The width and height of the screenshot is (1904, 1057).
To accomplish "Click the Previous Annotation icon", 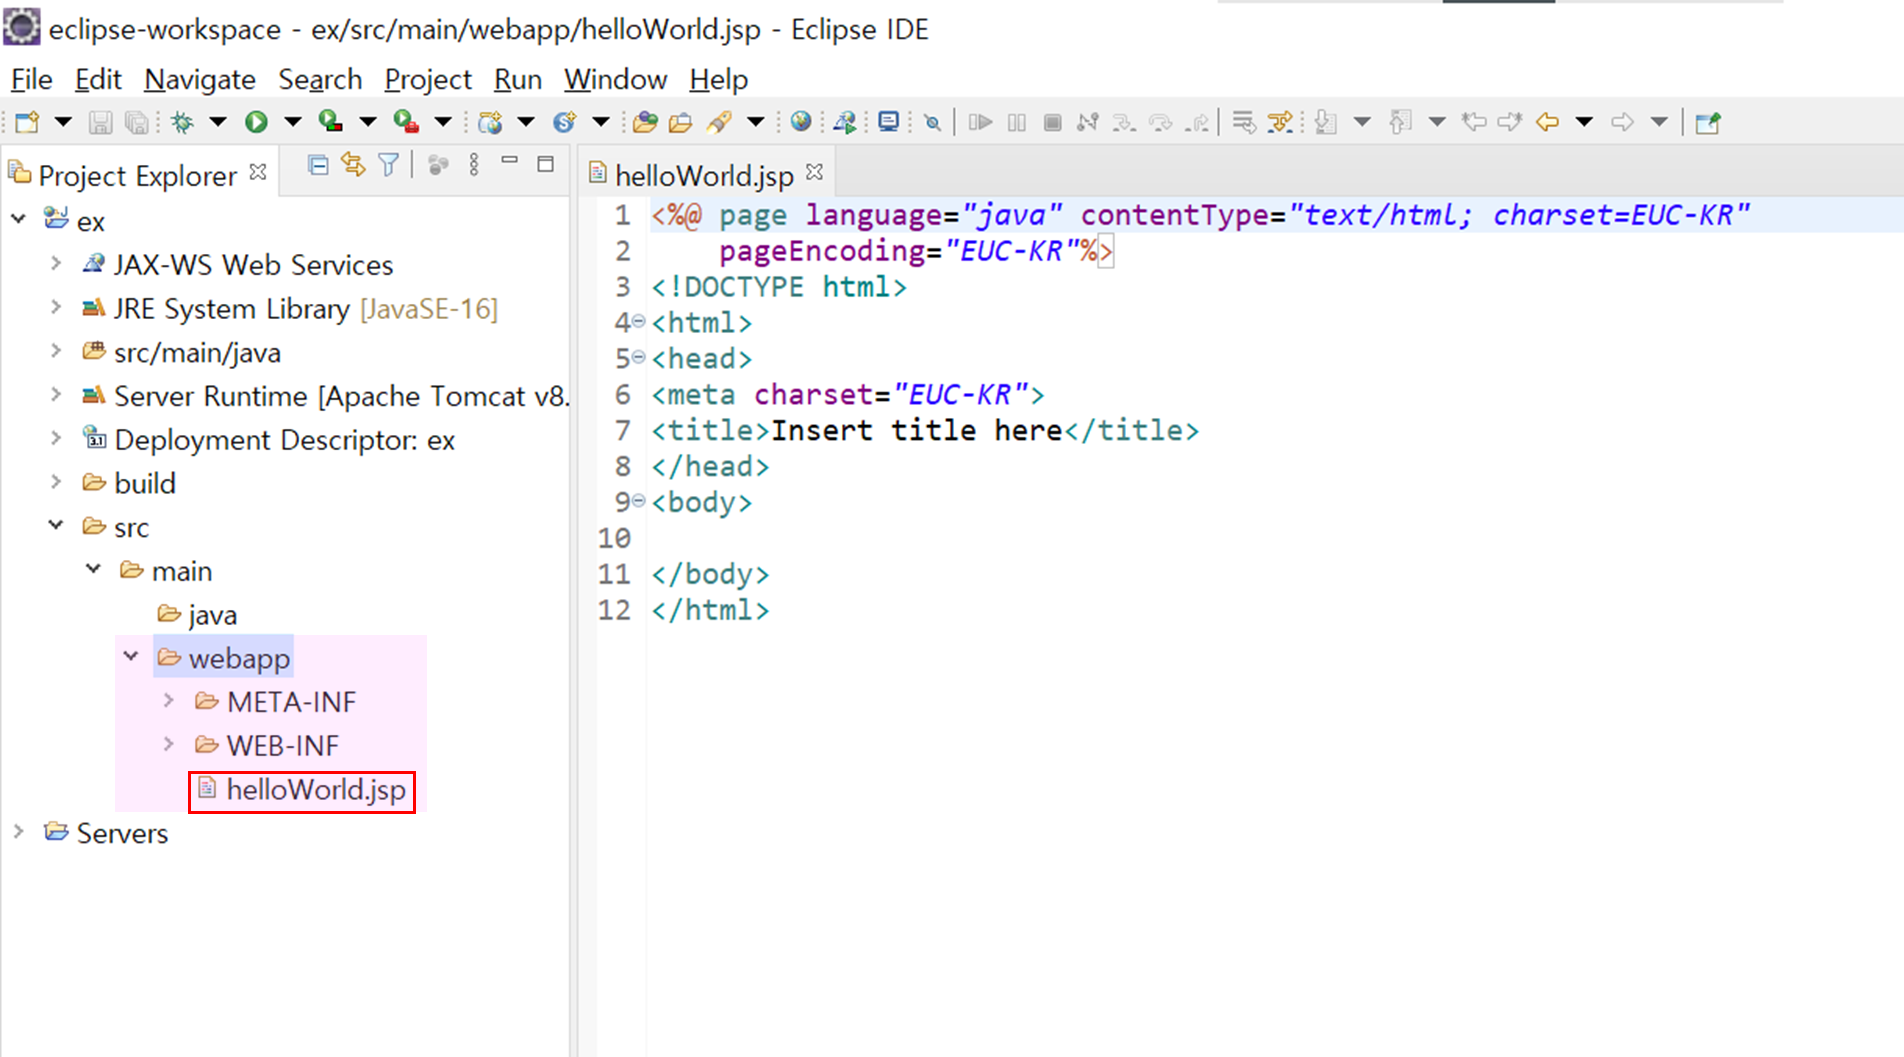I will click(x=1401, y=122).
